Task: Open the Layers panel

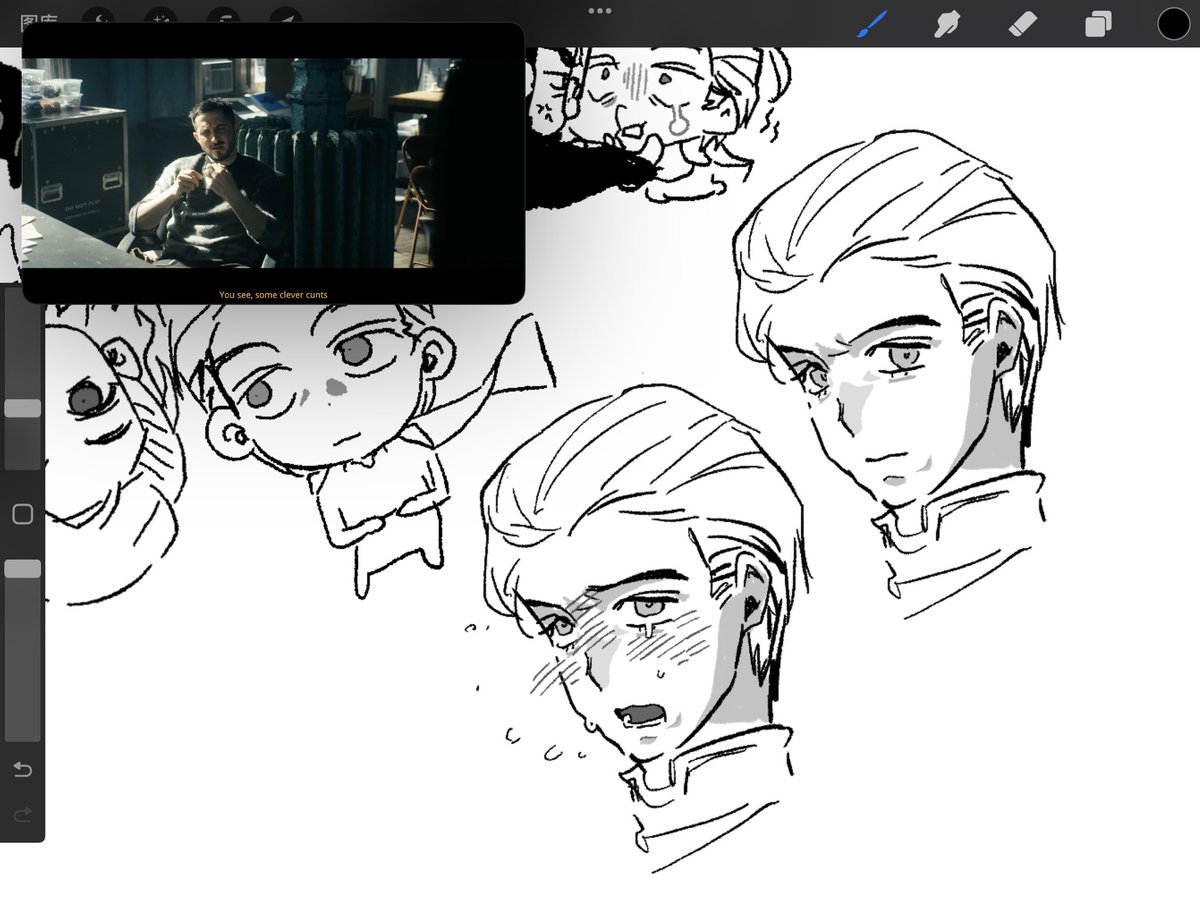Action: pos(1098,23)
